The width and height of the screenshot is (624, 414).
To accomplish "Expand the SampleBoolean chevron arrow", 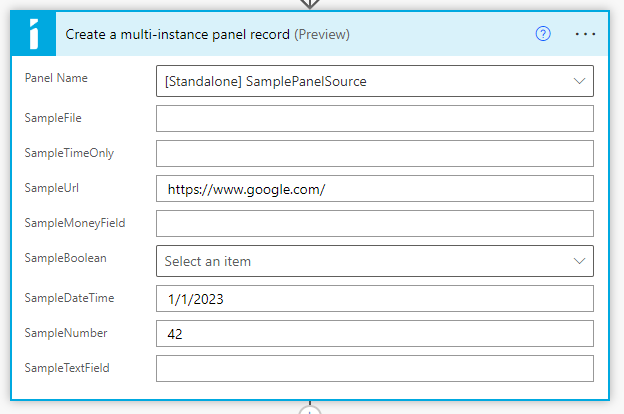I will [x=579, y=261].
